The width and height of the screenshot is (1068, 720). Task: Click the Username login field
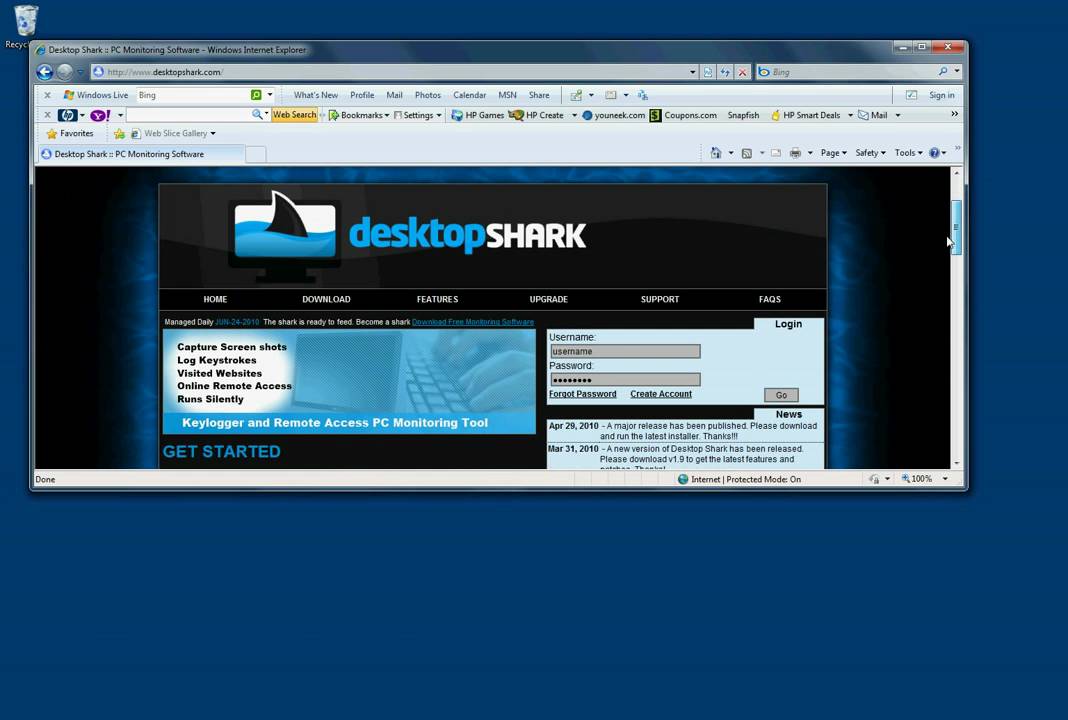[x=625, y=351]
